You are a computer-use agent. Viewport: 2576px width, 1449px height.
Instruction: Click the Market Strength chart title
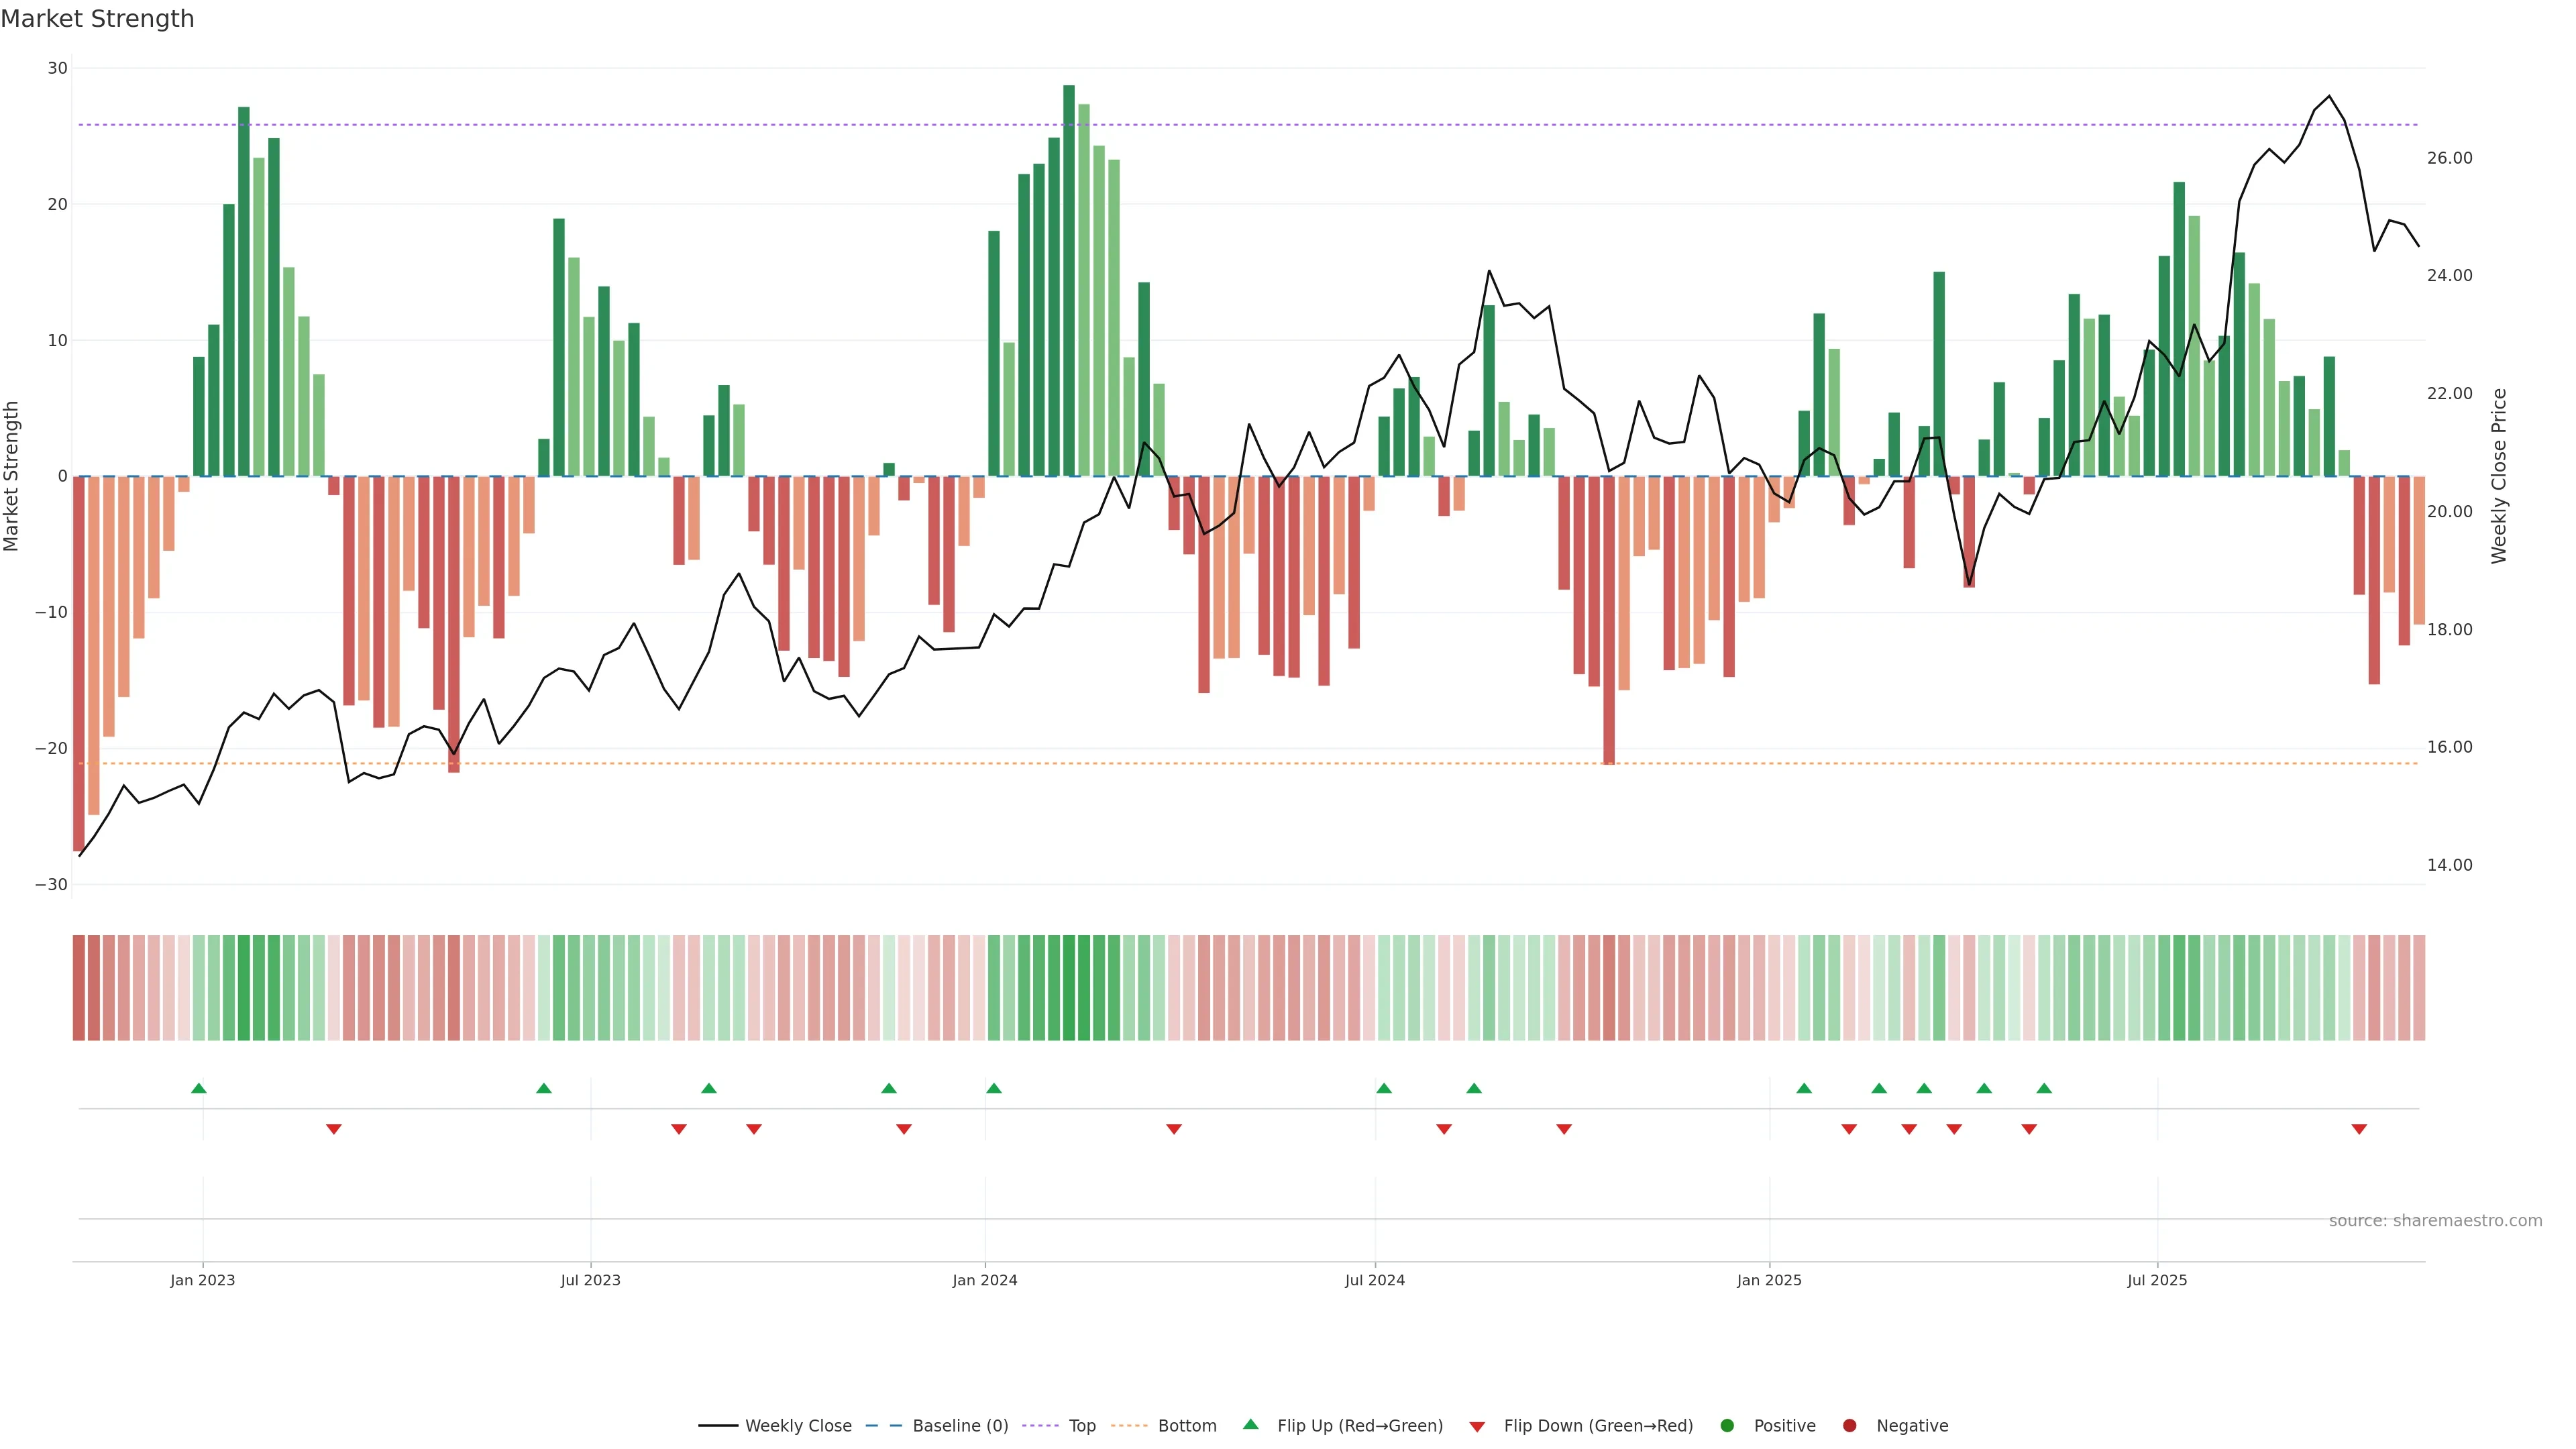(97, 19)
